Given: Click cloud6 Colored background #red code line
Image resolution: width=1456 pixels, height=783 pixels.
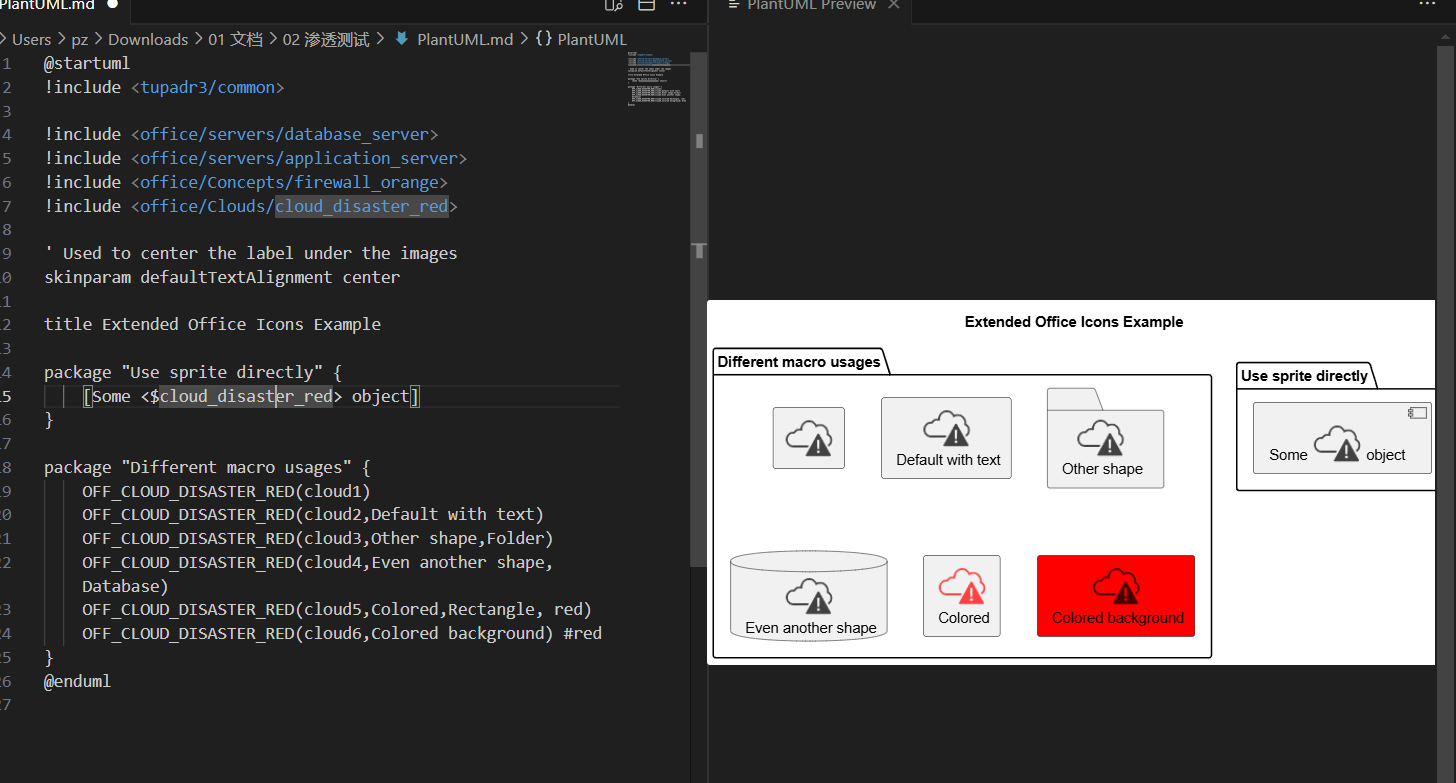Looking at the screenshot, I should (342, 633).
